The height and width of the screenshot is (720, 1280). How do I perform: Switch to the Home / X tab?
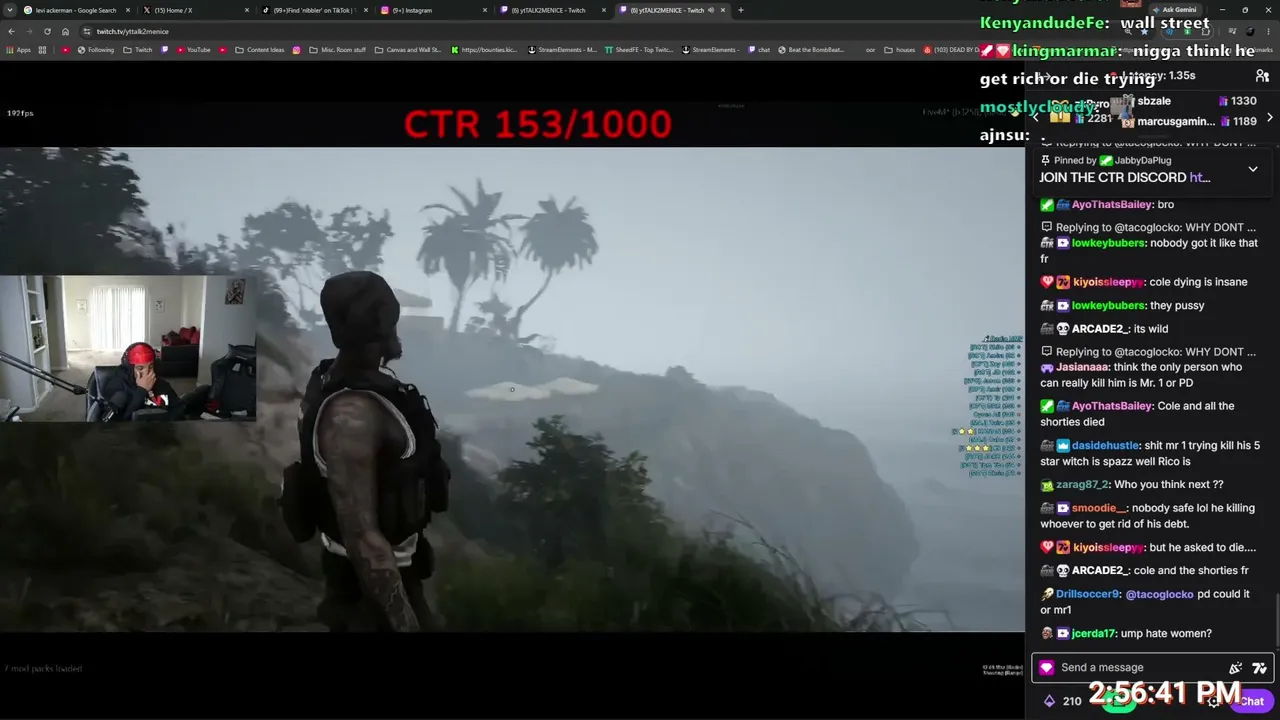195,10
